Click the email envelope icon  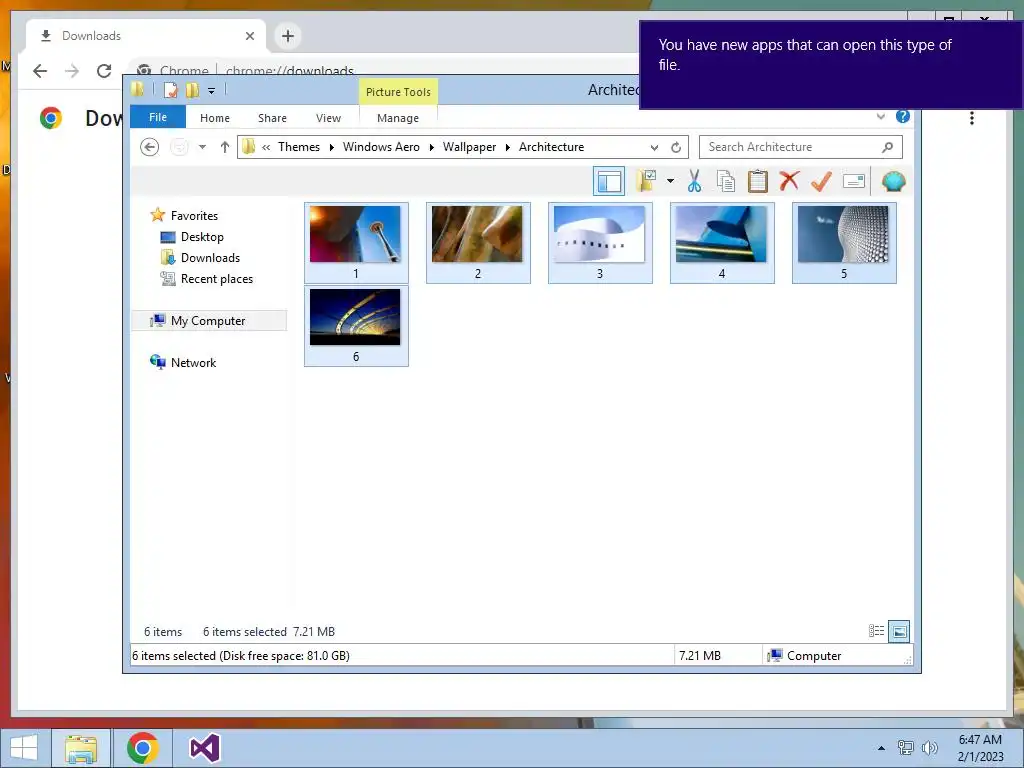[x=854, y=181]
